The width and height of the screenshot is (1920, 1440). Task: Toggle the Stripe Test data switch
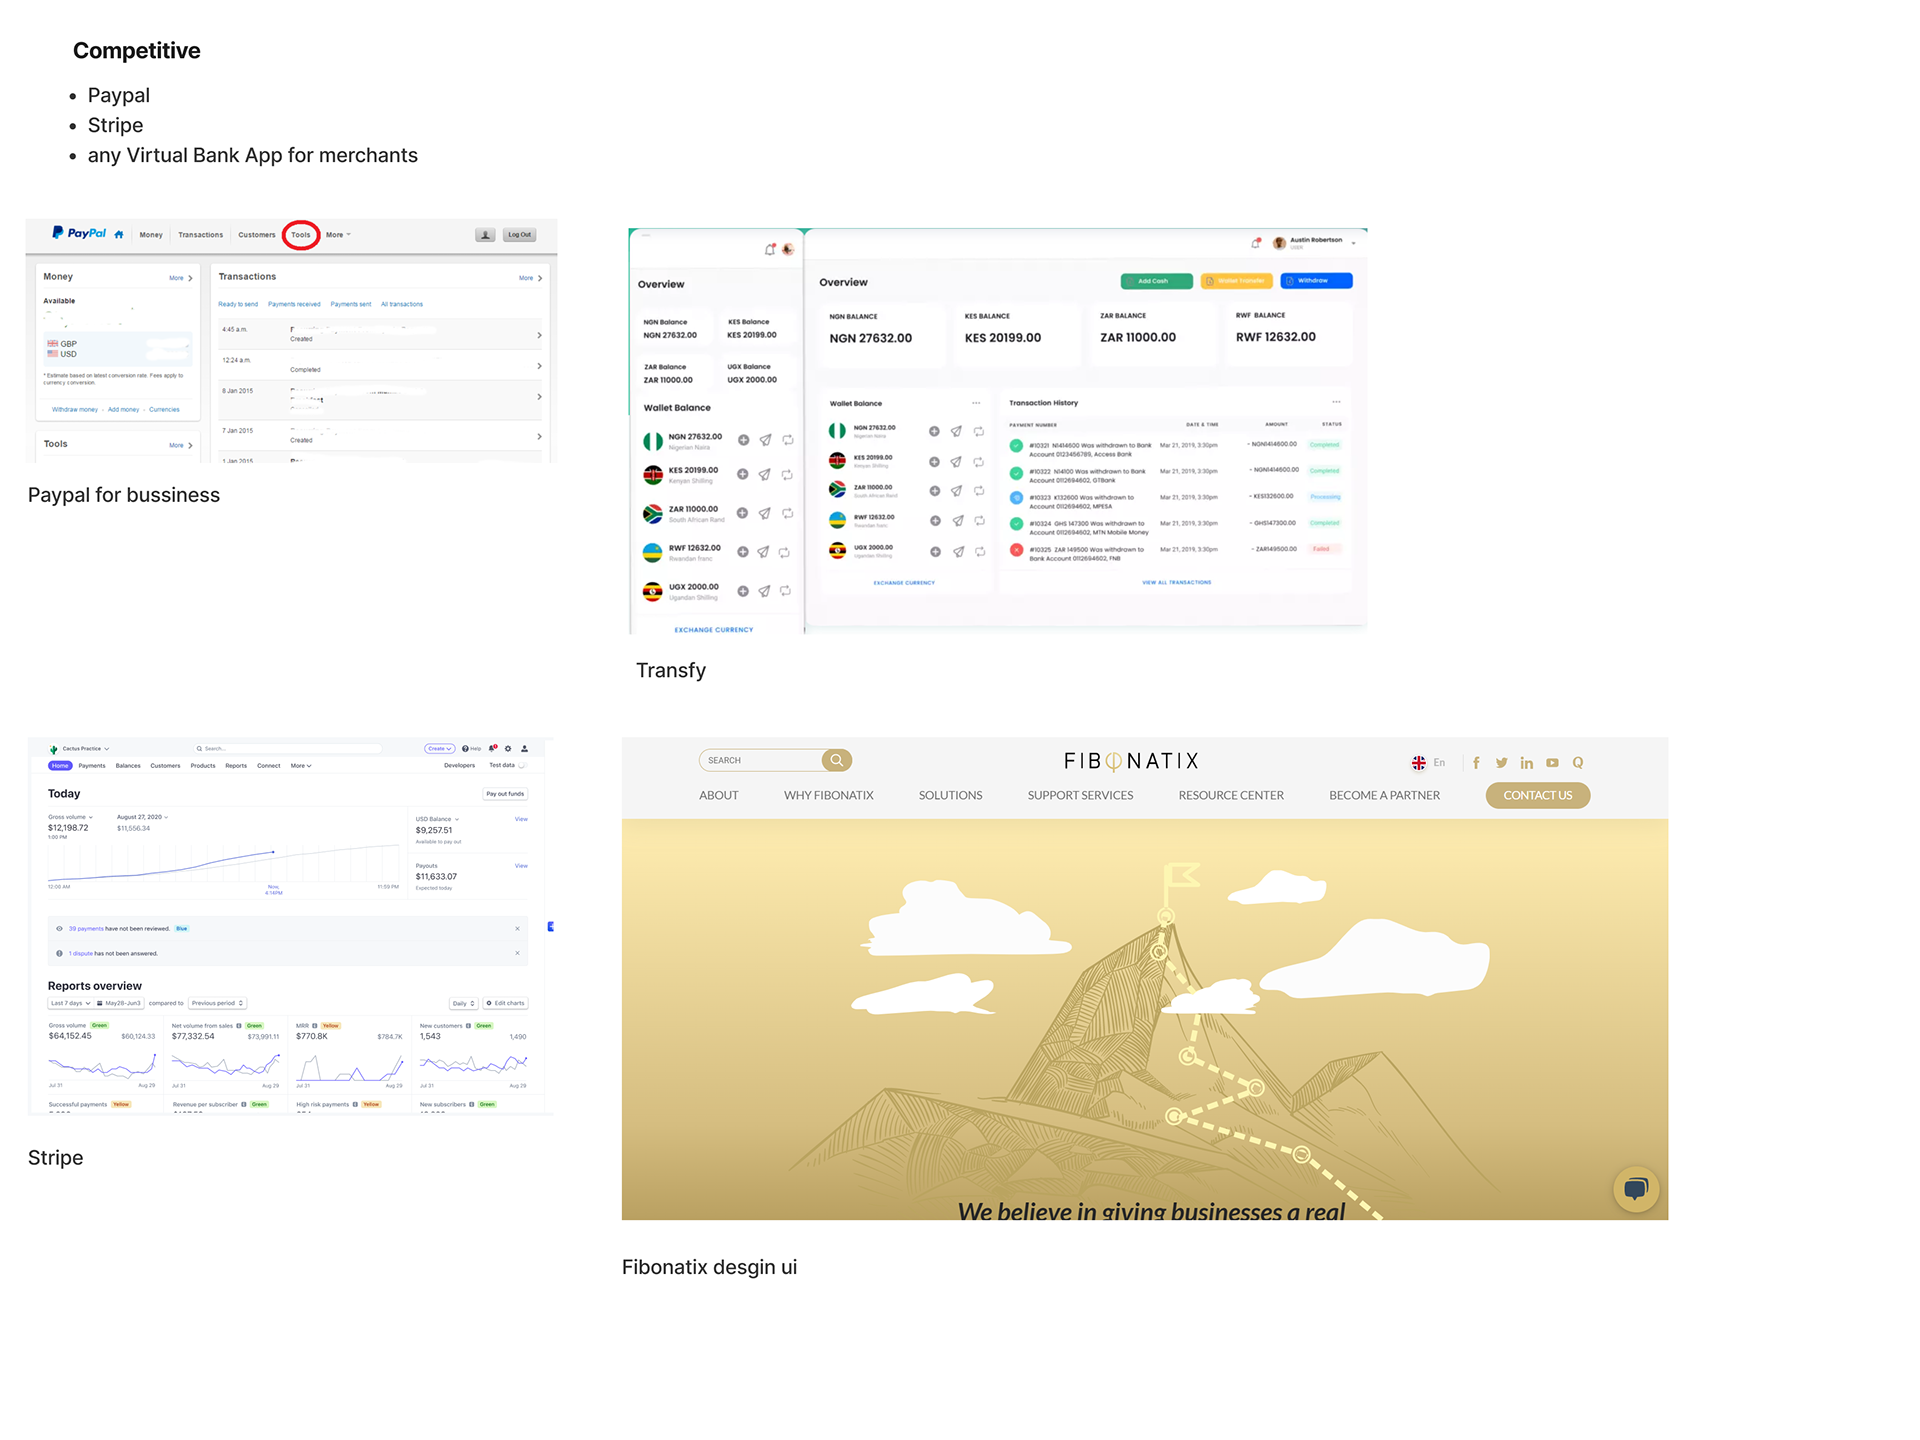(x=522, y=765)
